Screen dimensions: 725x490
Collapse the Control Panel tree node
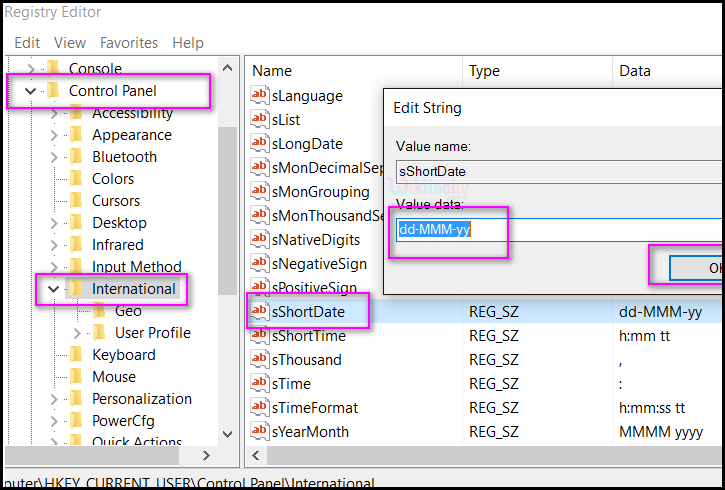tap(30, 91)
